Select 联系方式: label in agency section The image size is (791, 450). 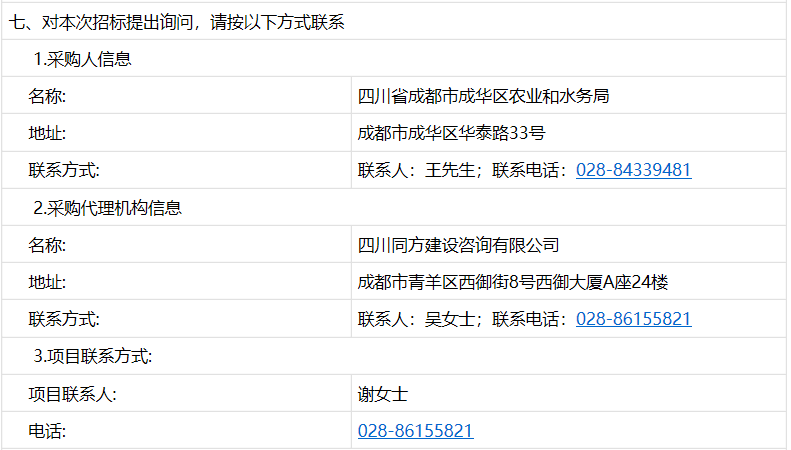[x=64, y=319]
